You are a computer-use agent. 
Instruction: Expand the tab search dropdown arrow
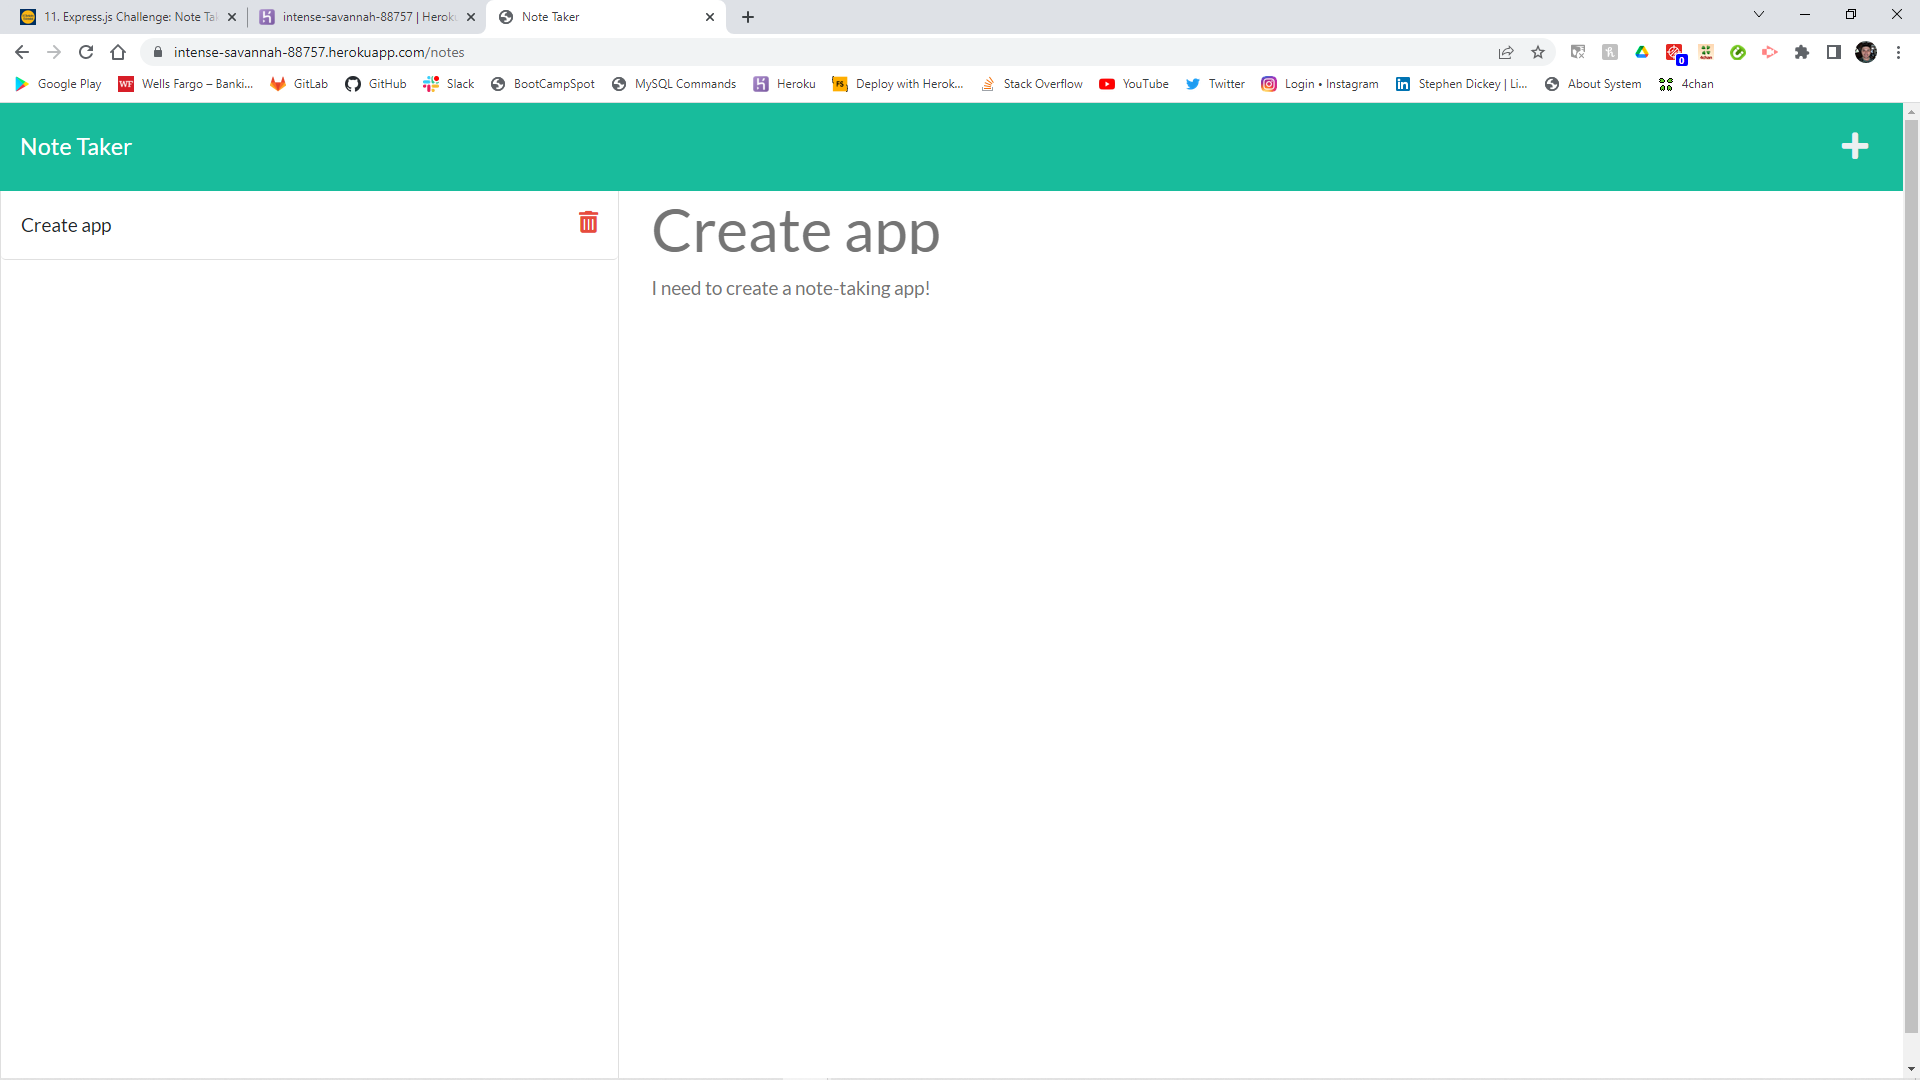tap(1759, 15)
